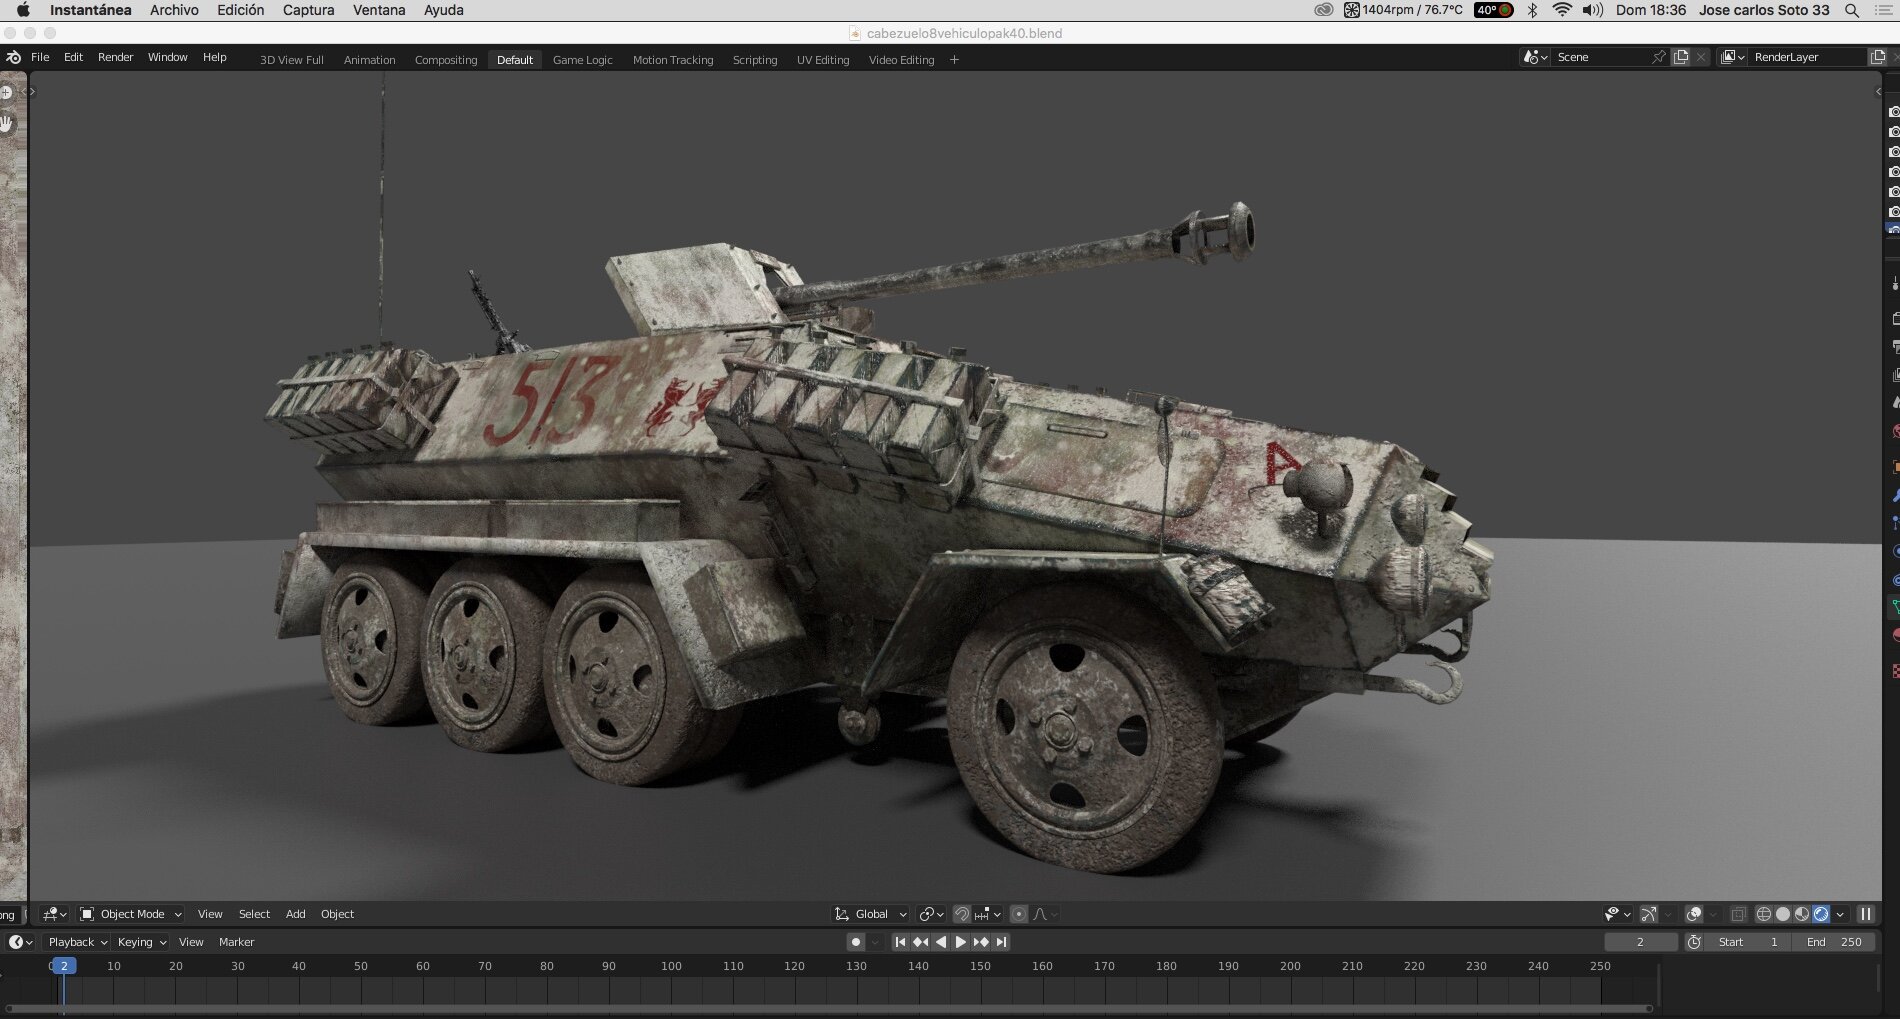This screenshot has width=1900, height=1019.
Task: Pin the current scene to workspace
Action: (x=1659, y=57)
